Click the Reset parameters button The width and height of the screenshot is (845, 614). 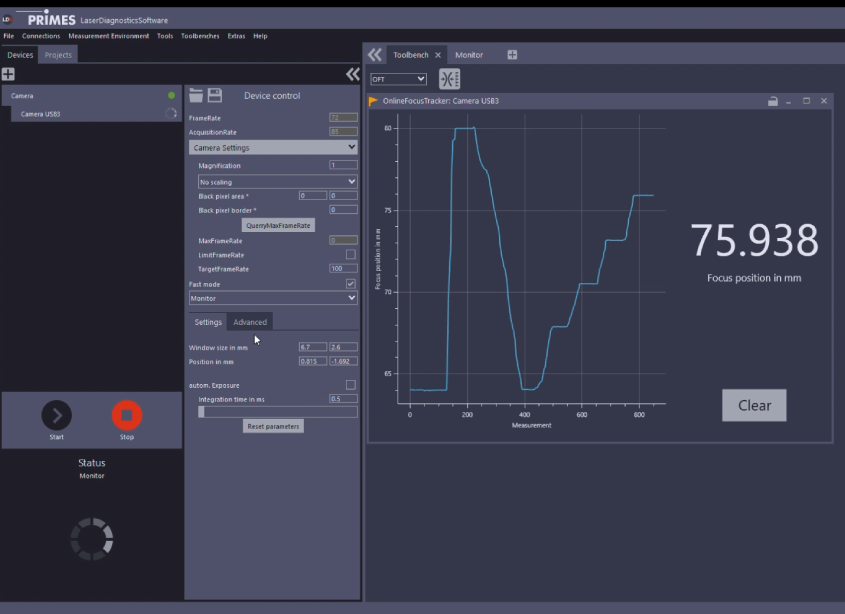tap(273, 426)
